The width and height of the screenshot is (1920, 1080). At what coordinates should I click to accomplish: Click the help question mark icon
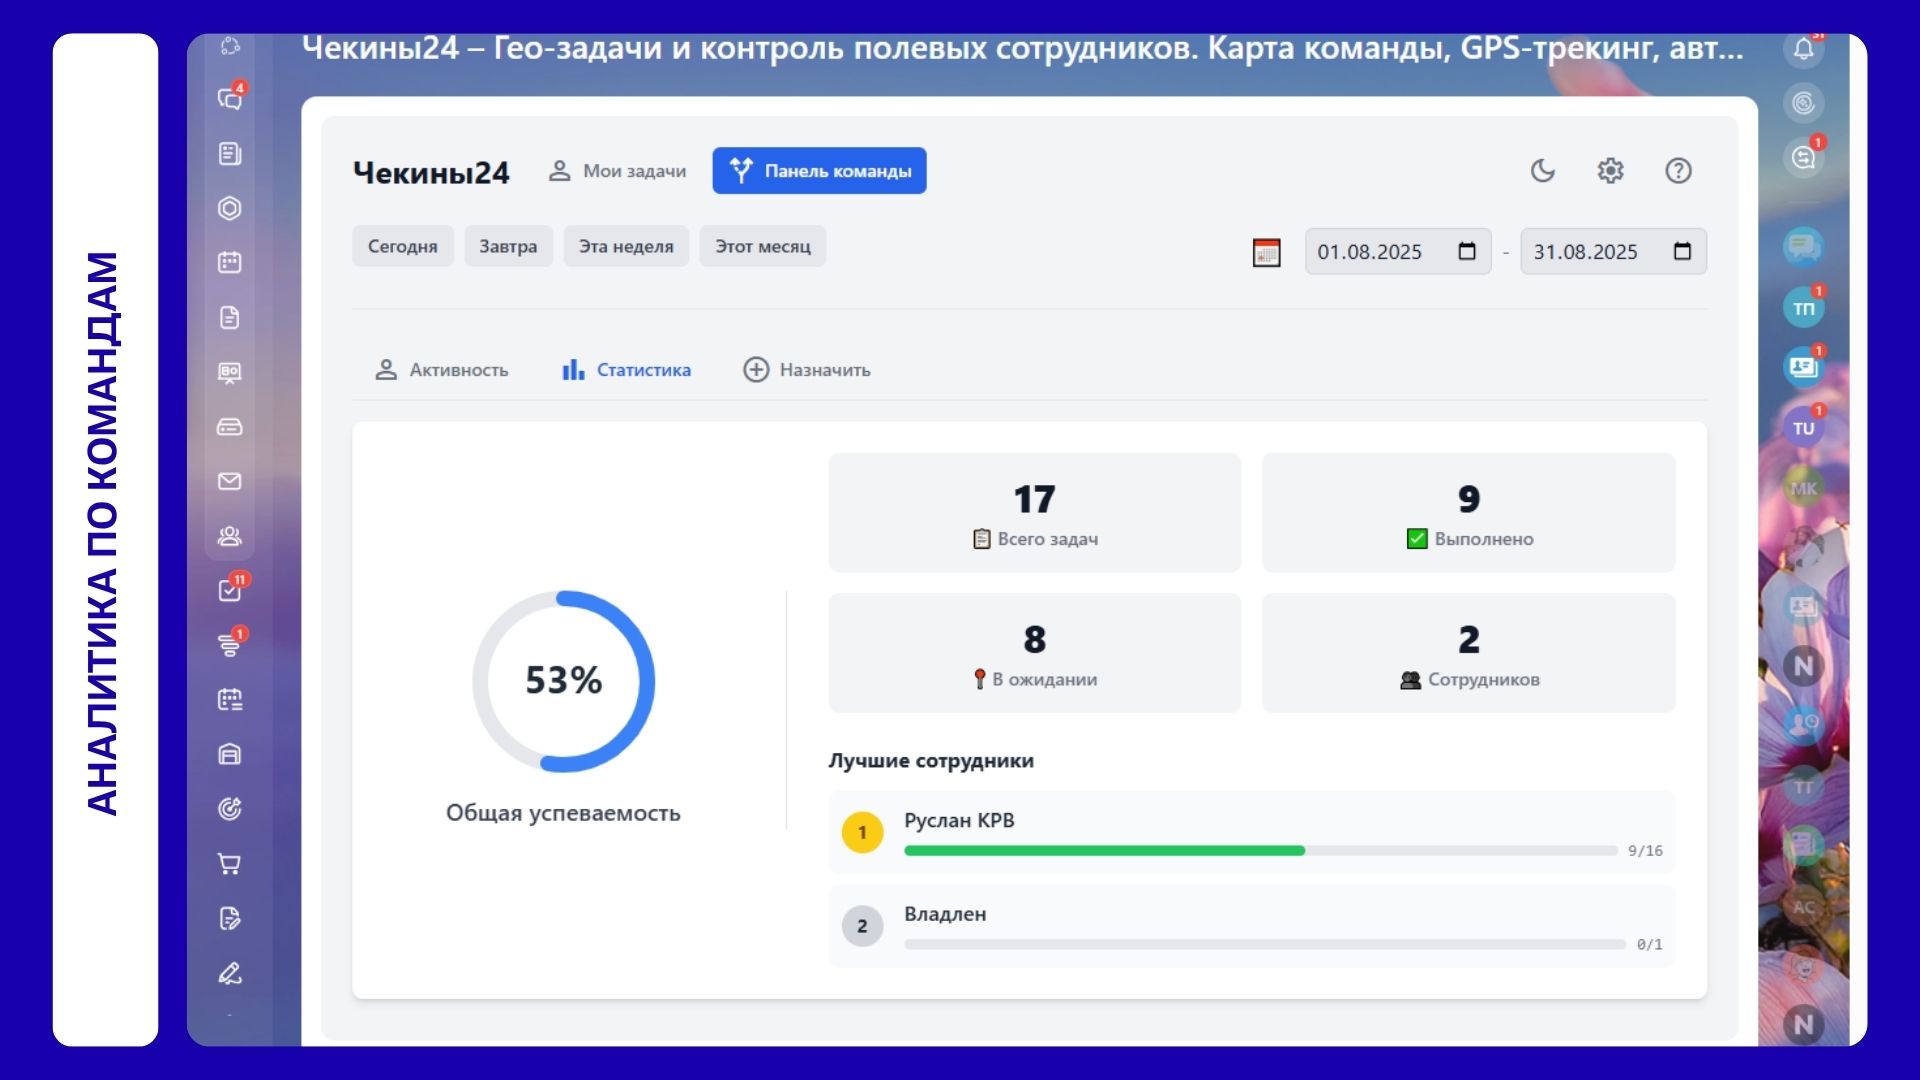[x=1678, y=171]
